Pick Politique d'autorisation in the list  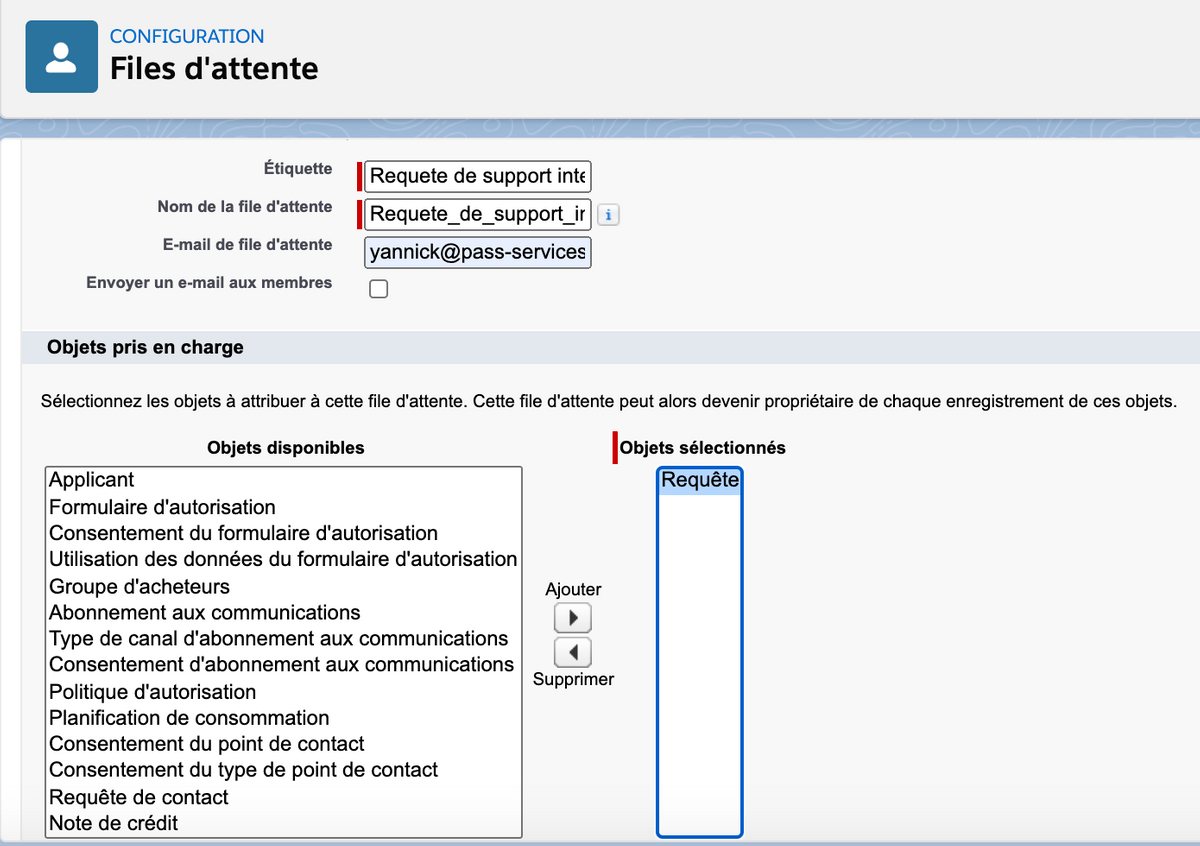(x=284, y=692)
